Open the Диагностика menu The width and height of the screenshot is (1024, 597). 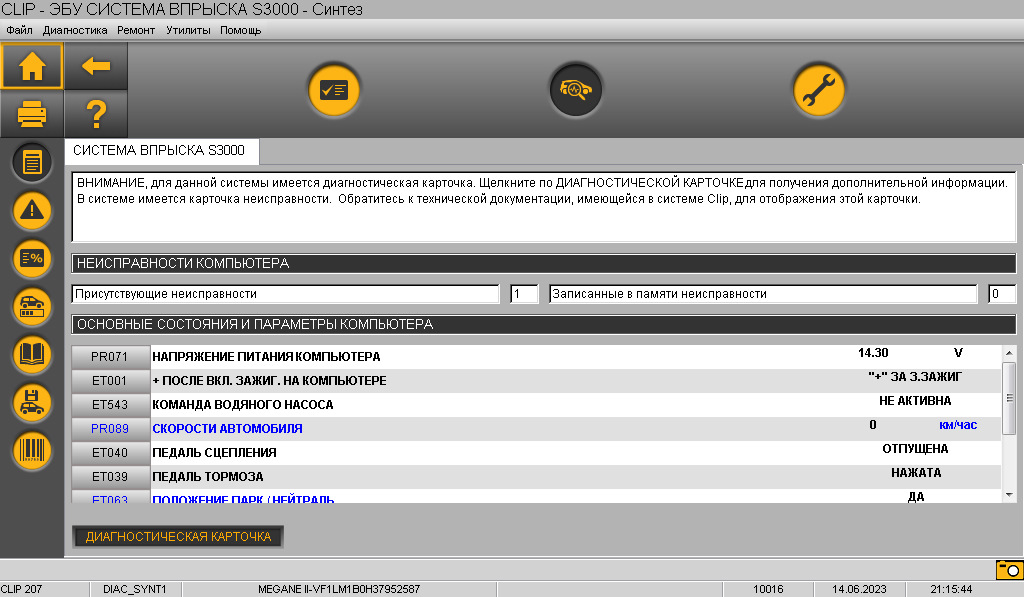pos(75,30)
